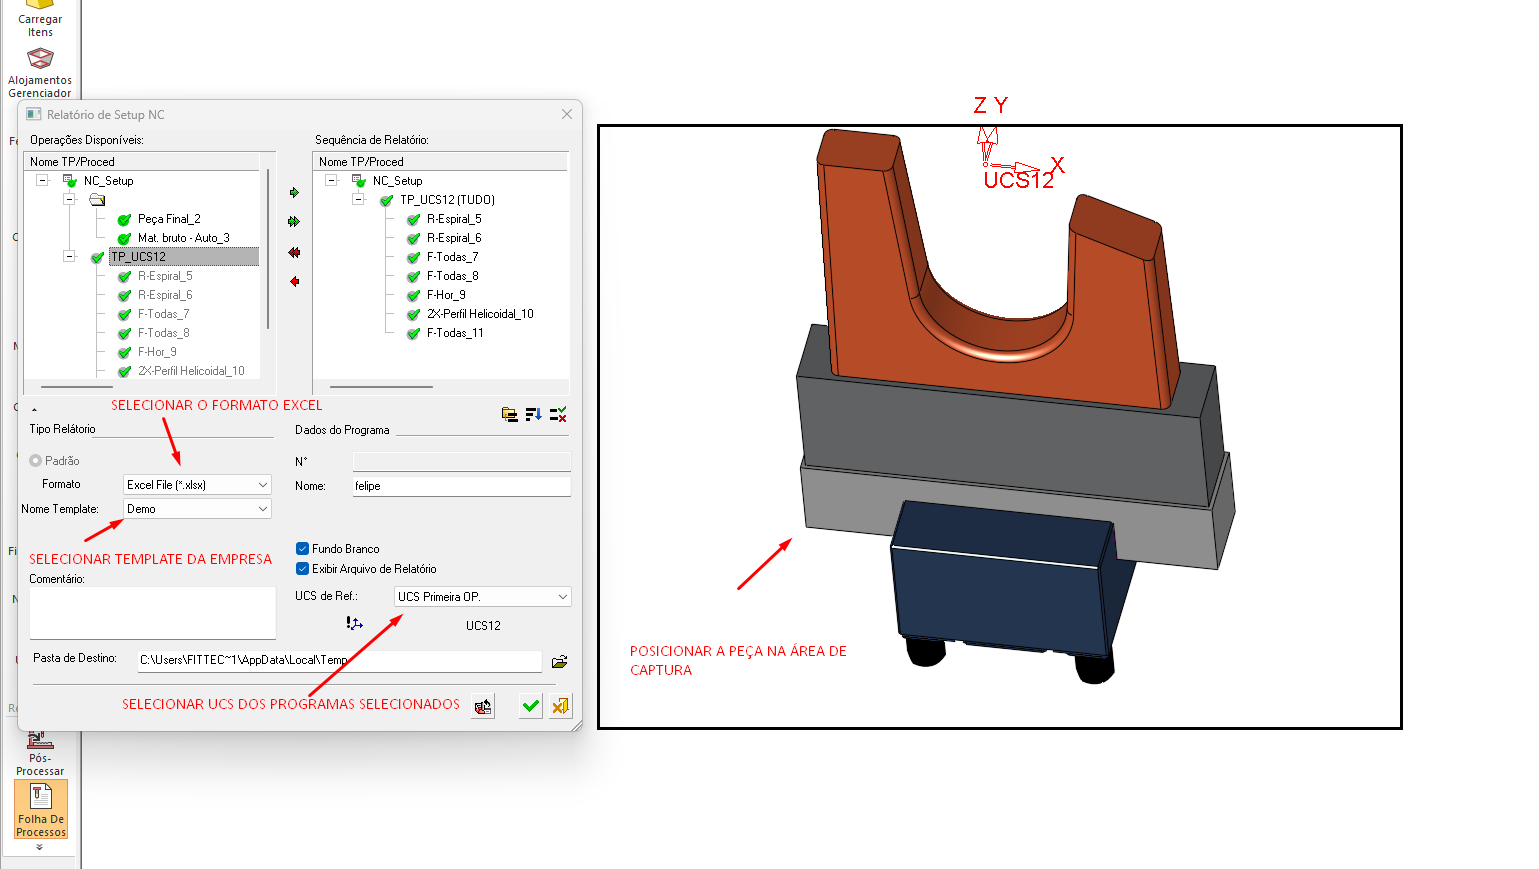Open the UCS de Ref. dropdown
The image size is (1539, 869).
482,596
